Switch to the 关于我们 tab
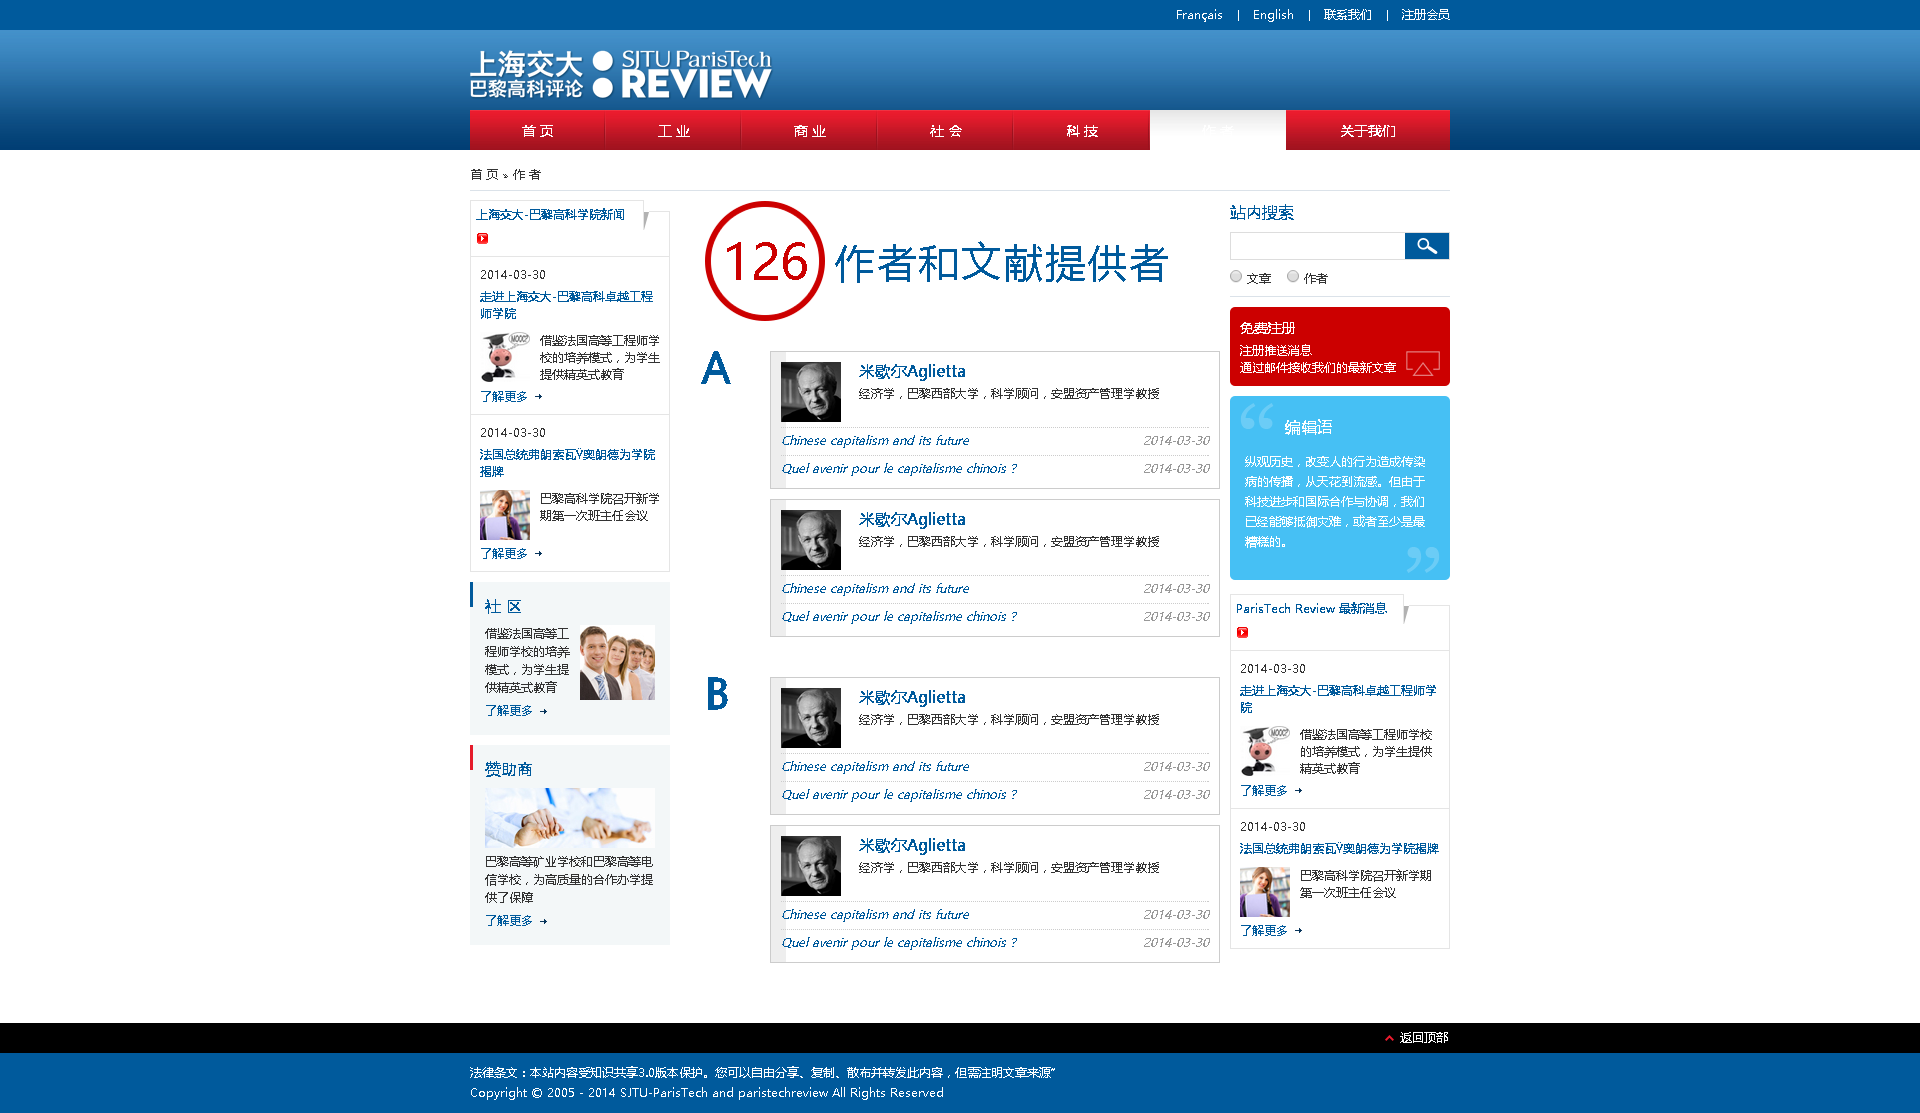 (x=1367, y=131)
